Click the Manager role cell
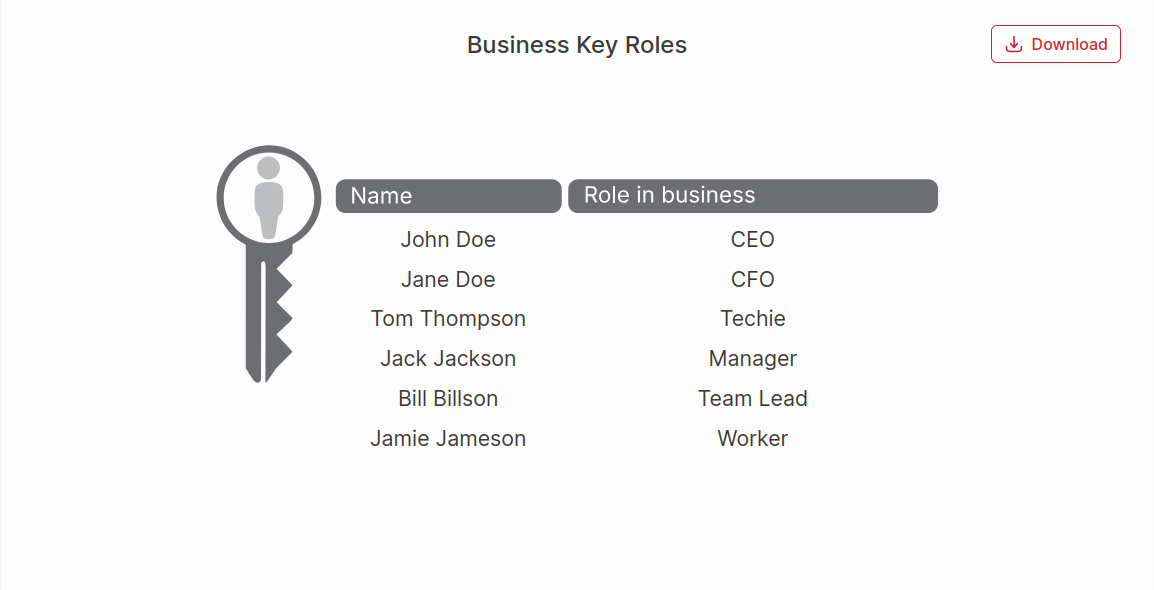Image resolution: width=1154 pixels, height=590 pixels. (752, 358)
